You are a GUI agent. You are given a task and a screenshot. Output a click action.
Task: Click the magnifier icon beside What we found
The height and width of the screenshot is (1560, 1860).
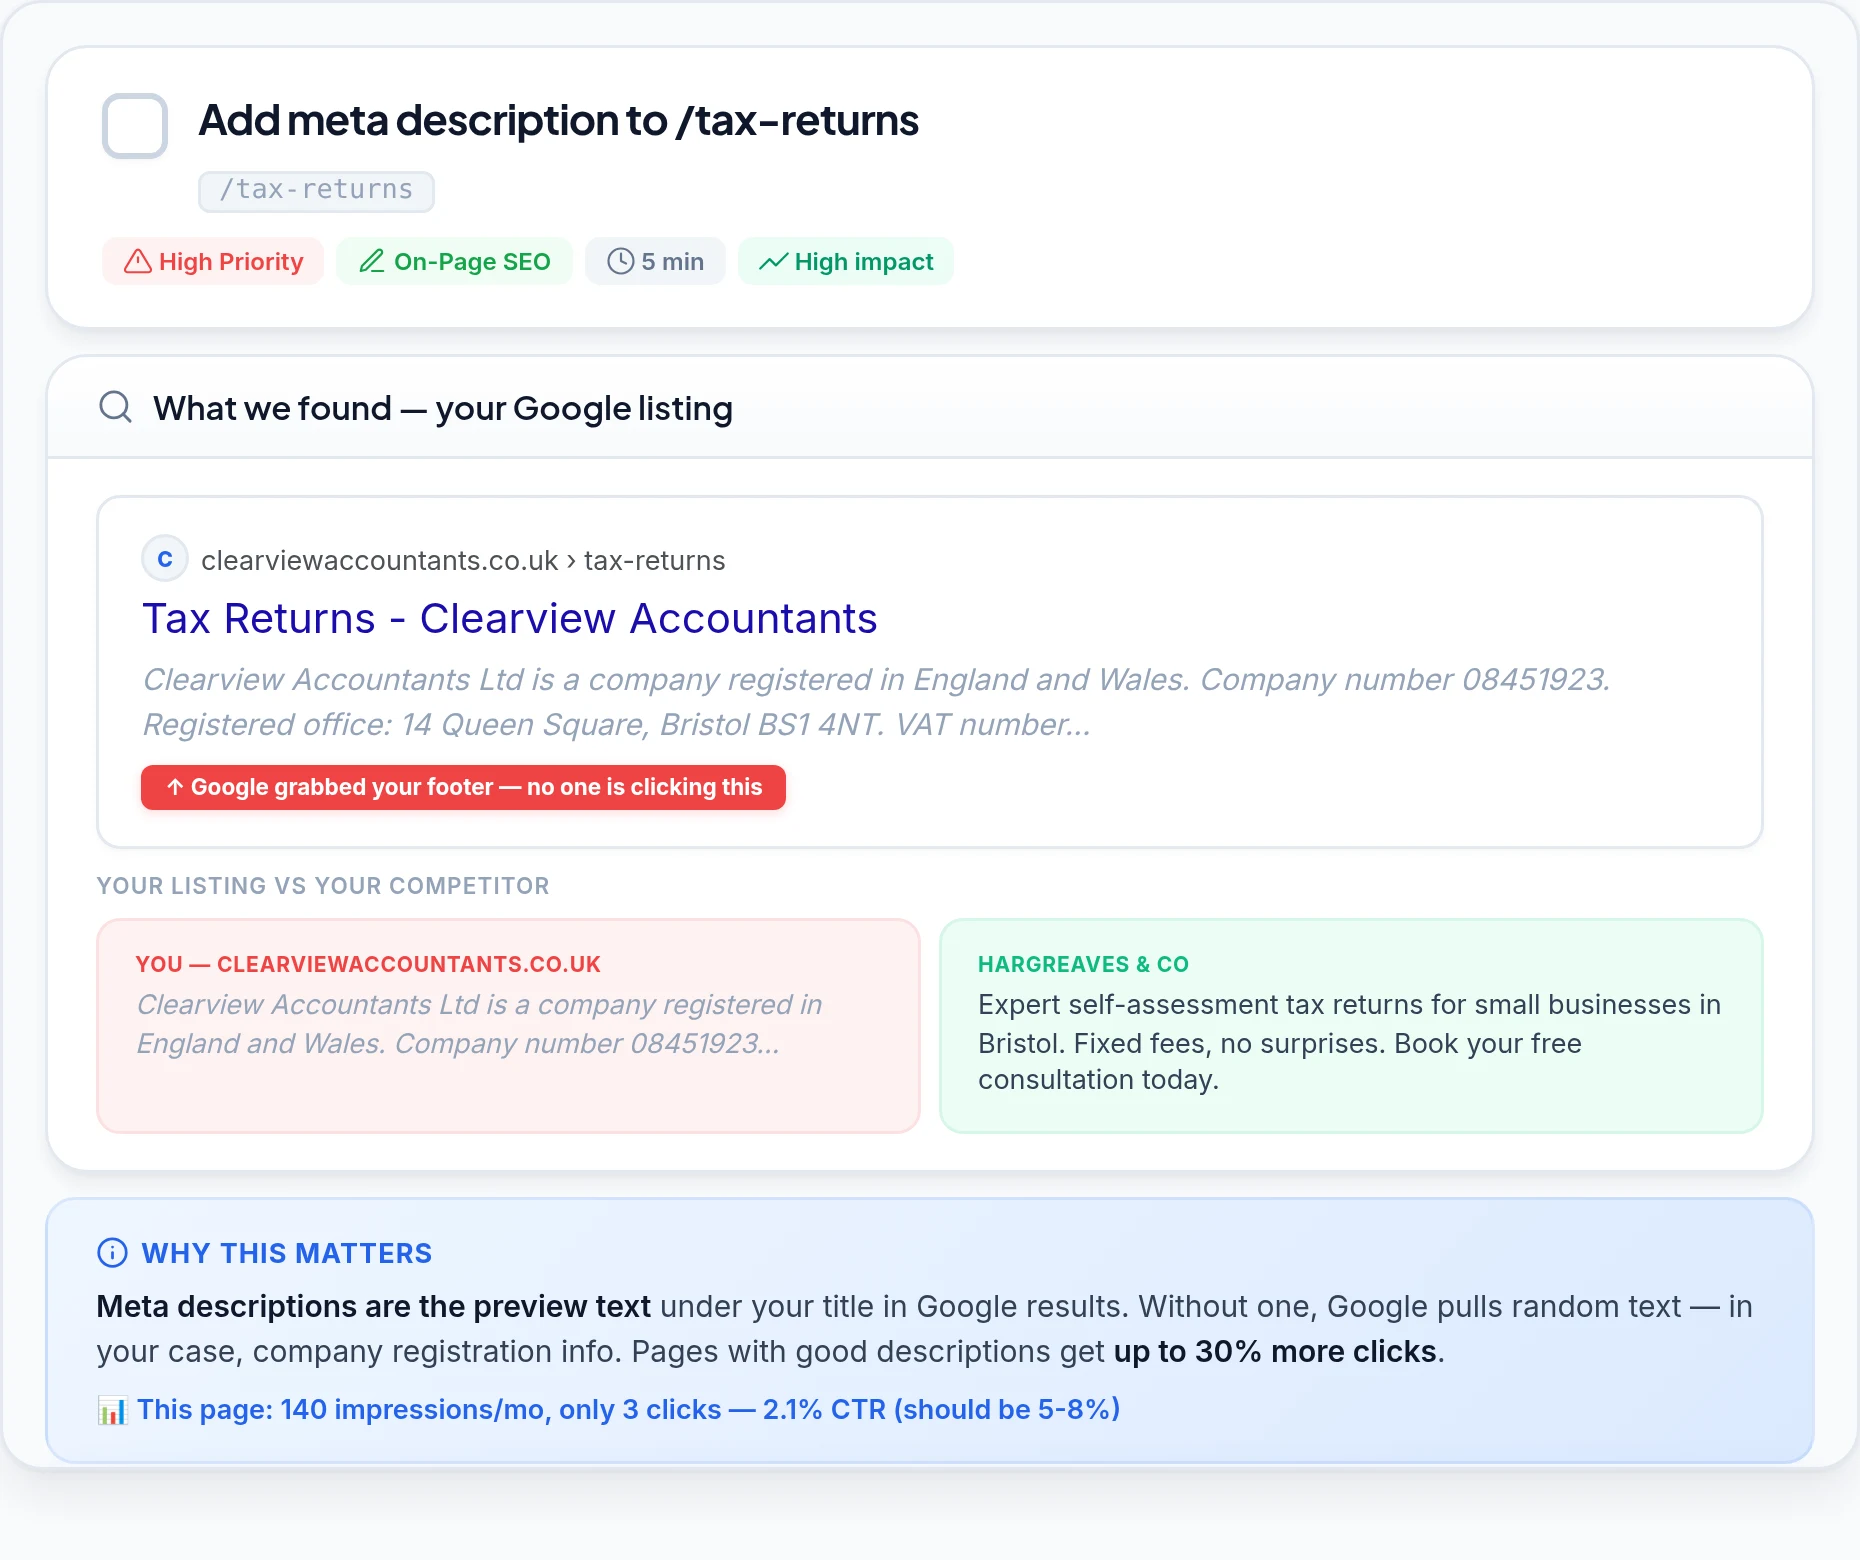pyautogui.click(x=116, y=407)
